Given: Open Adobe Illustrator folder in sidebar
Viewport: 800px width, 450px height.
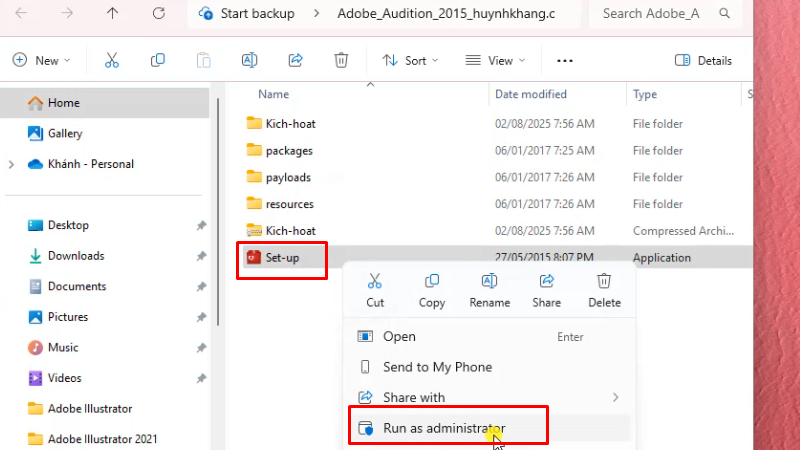Looking at the screenshot, I should pos(90,409).
